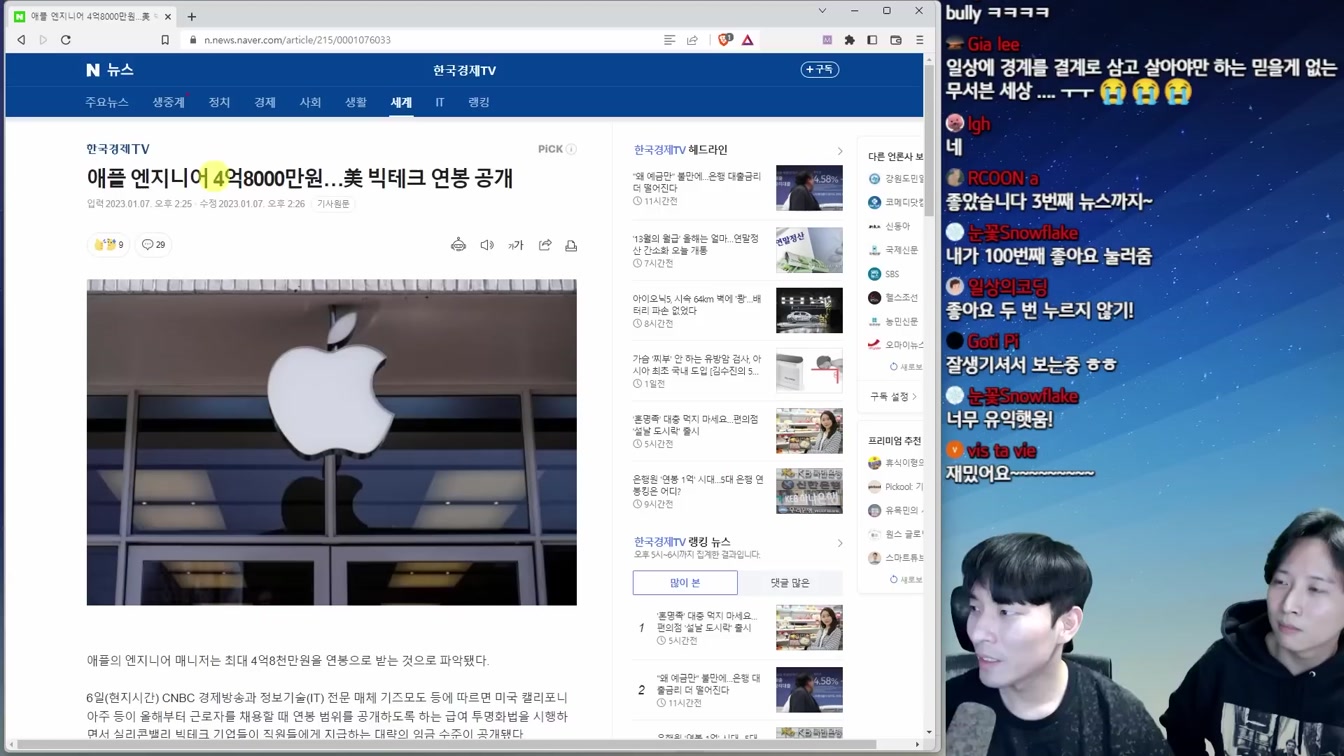This screenshot has width=1344, height=756.
Task: Play article audio with speaker icon
Action: point(487,245)
